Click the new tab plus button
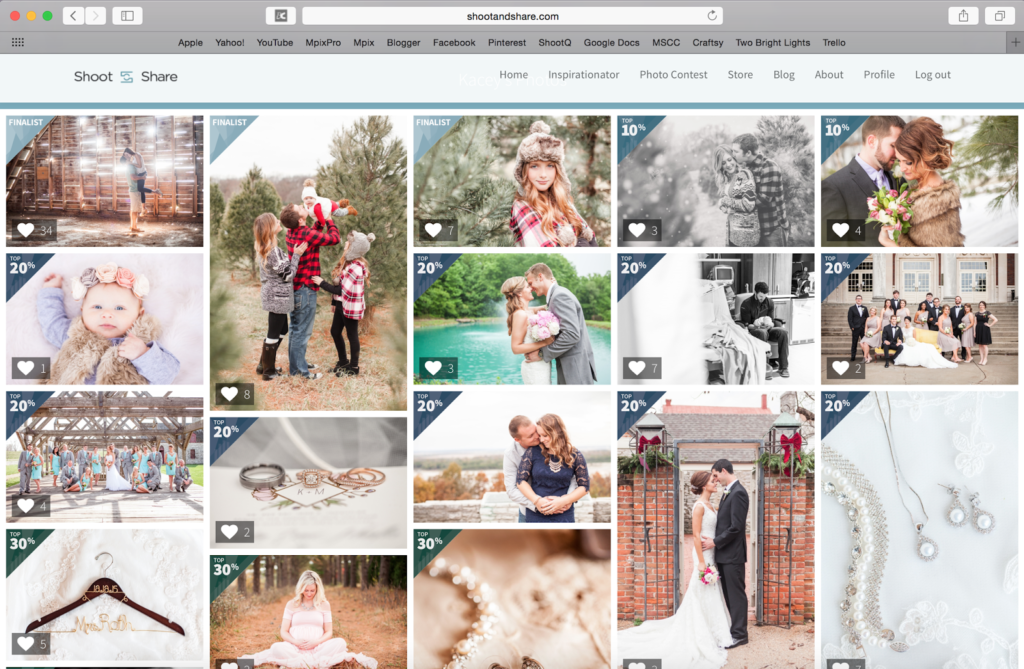This screenshot has height=669, width=1024. click(1016, 42)
